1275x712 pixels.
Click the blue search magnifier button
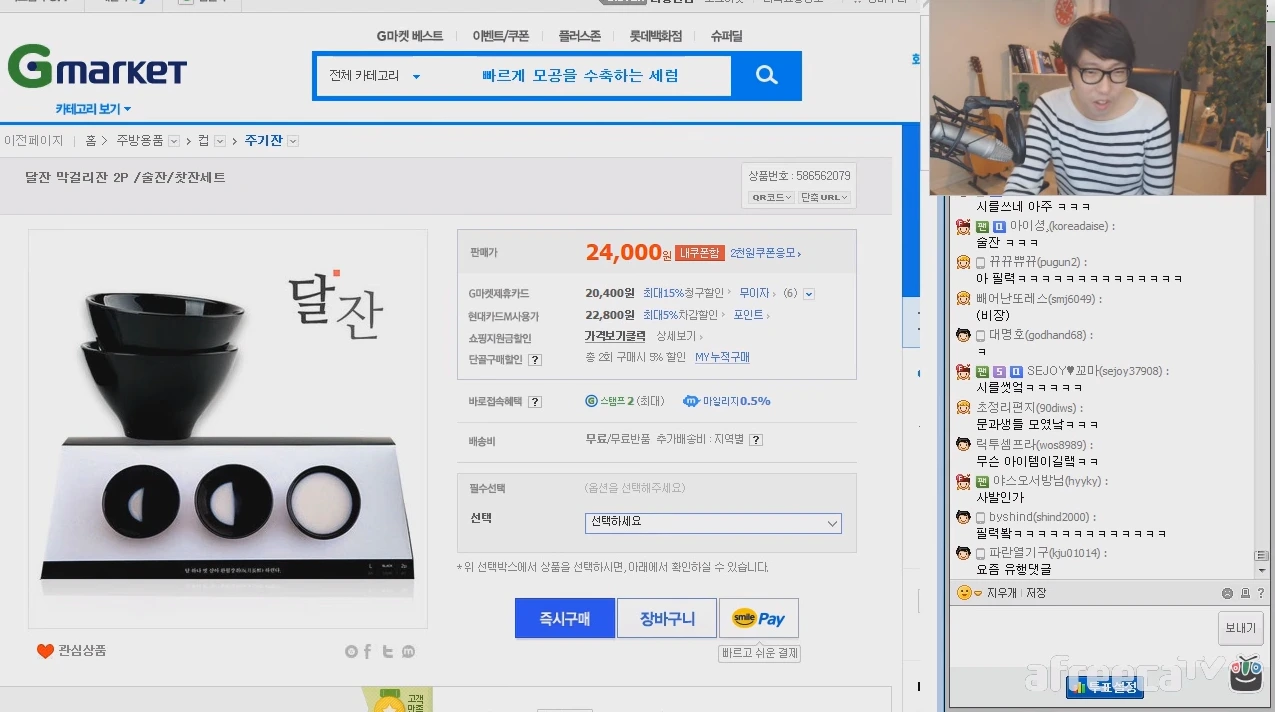click(x=766, y=75)
